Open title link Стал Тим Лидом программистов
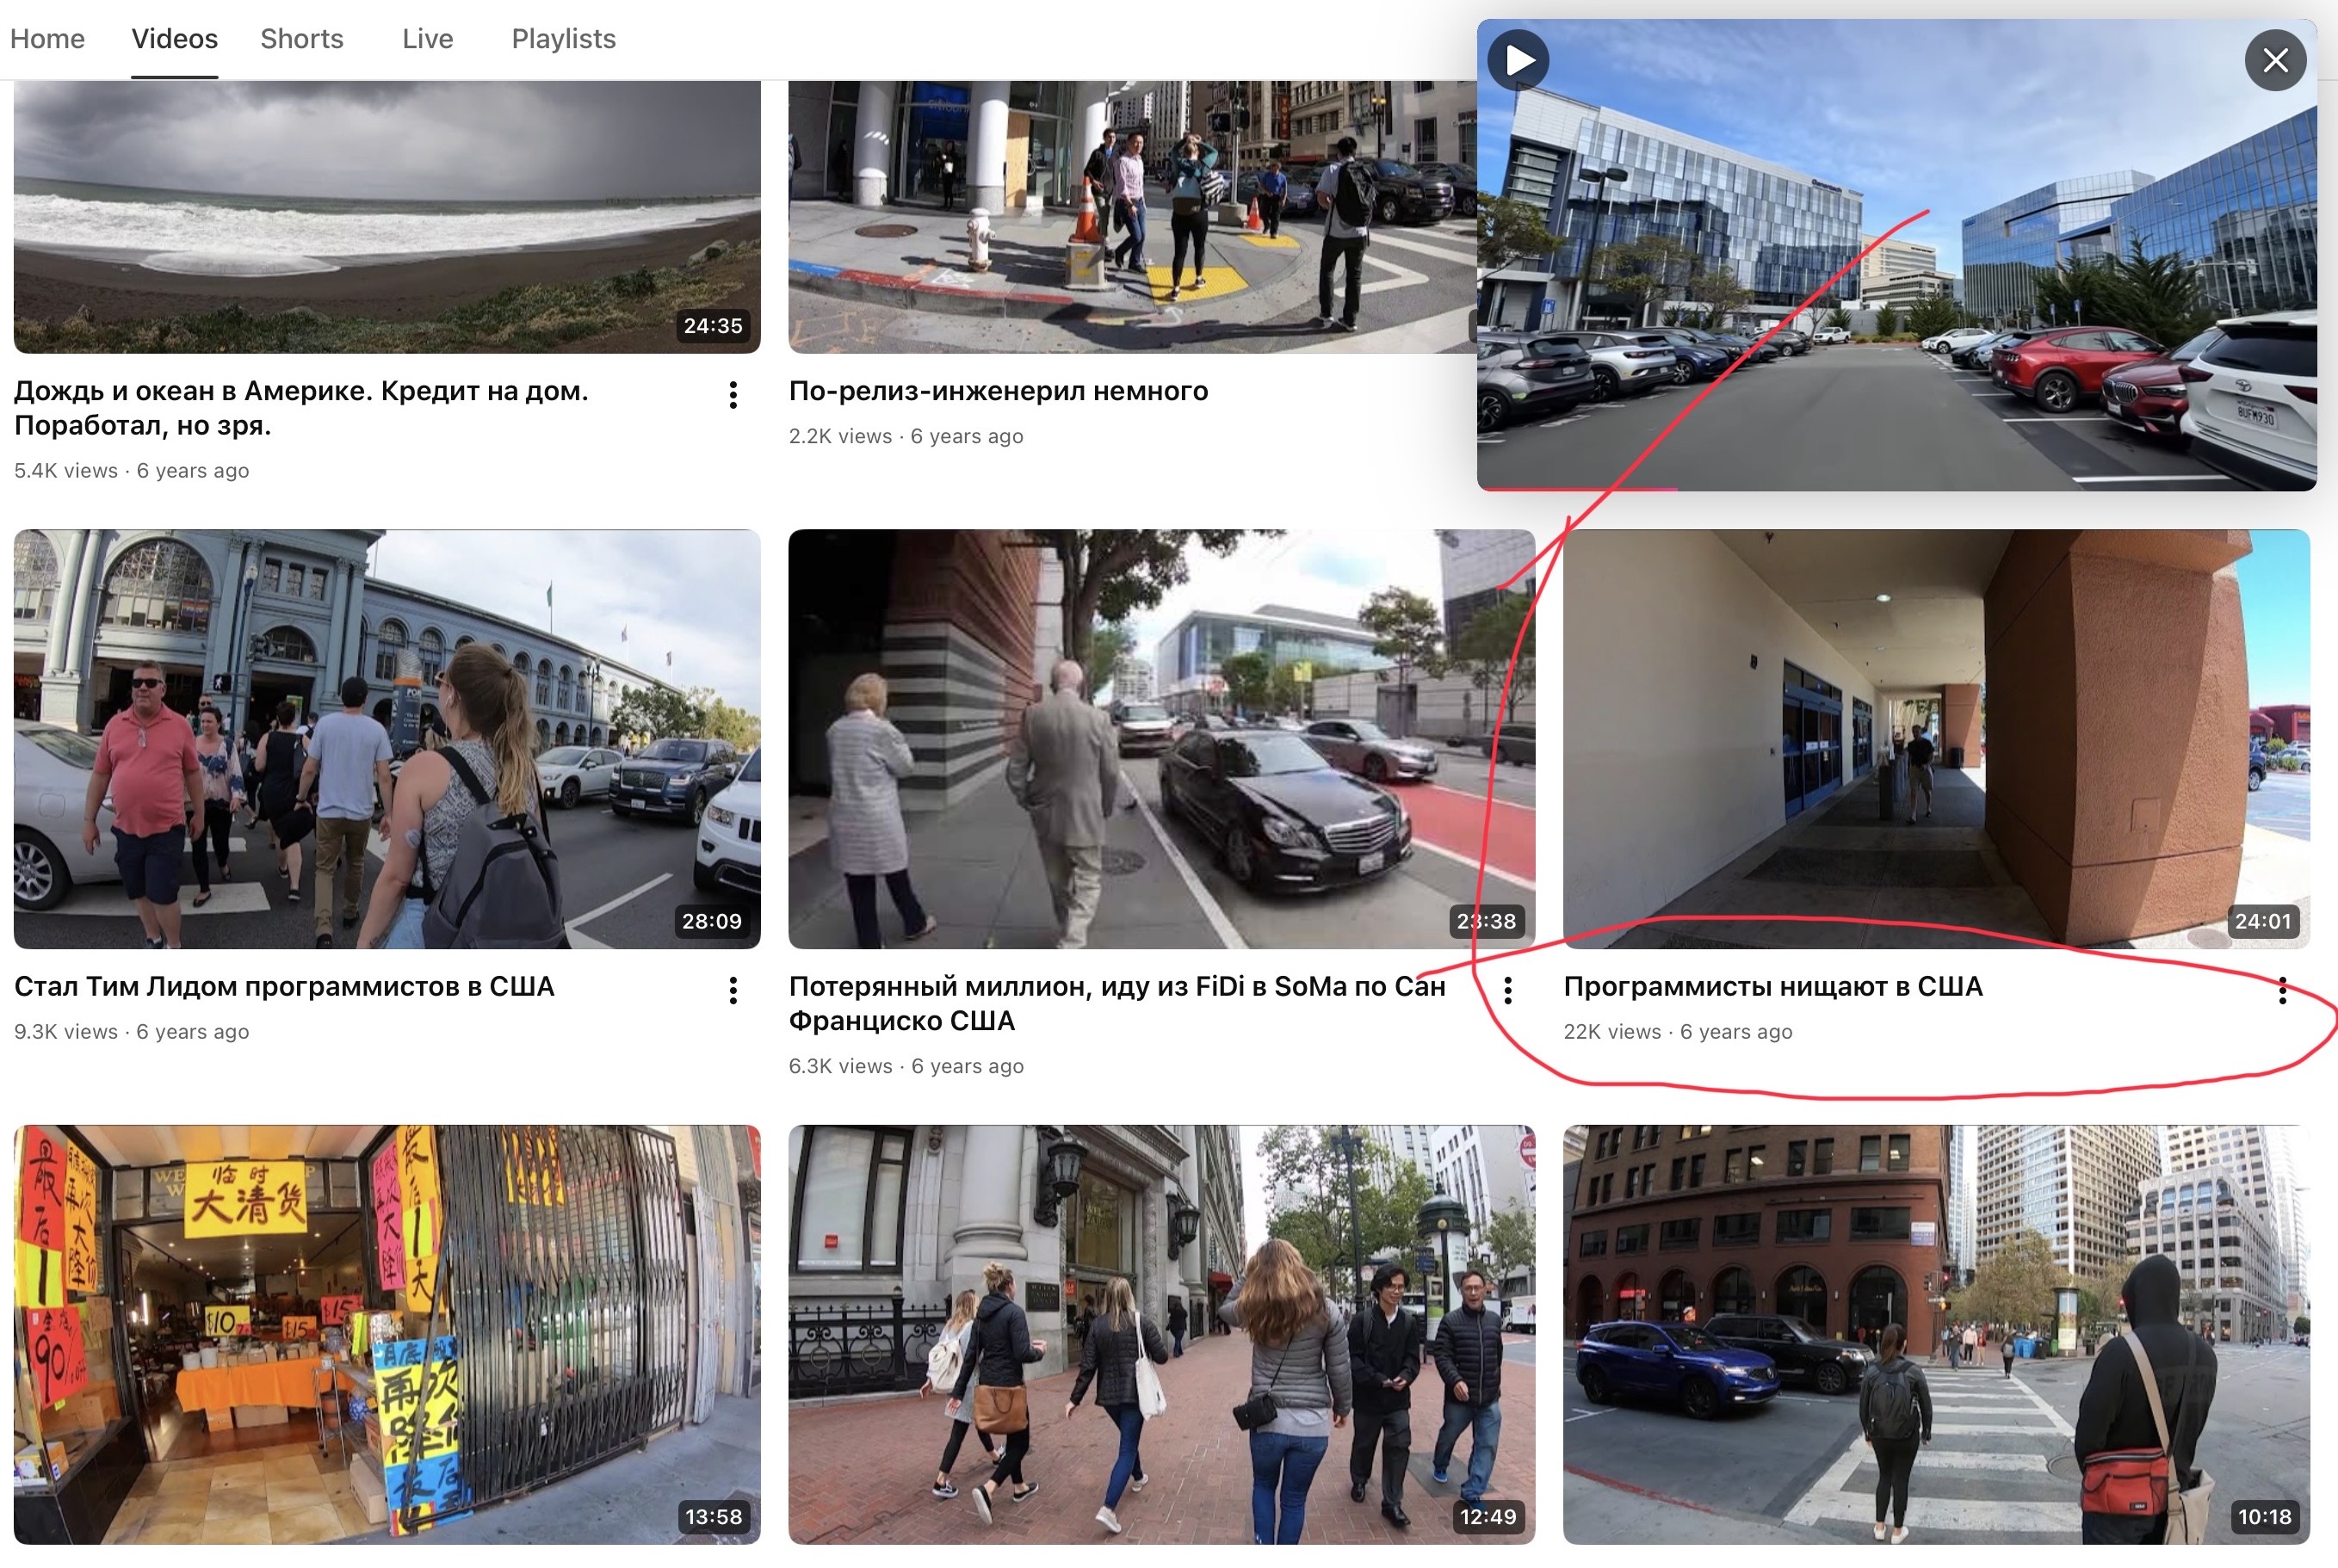This screenshot has height=1568, width=2338. point(284,986)
